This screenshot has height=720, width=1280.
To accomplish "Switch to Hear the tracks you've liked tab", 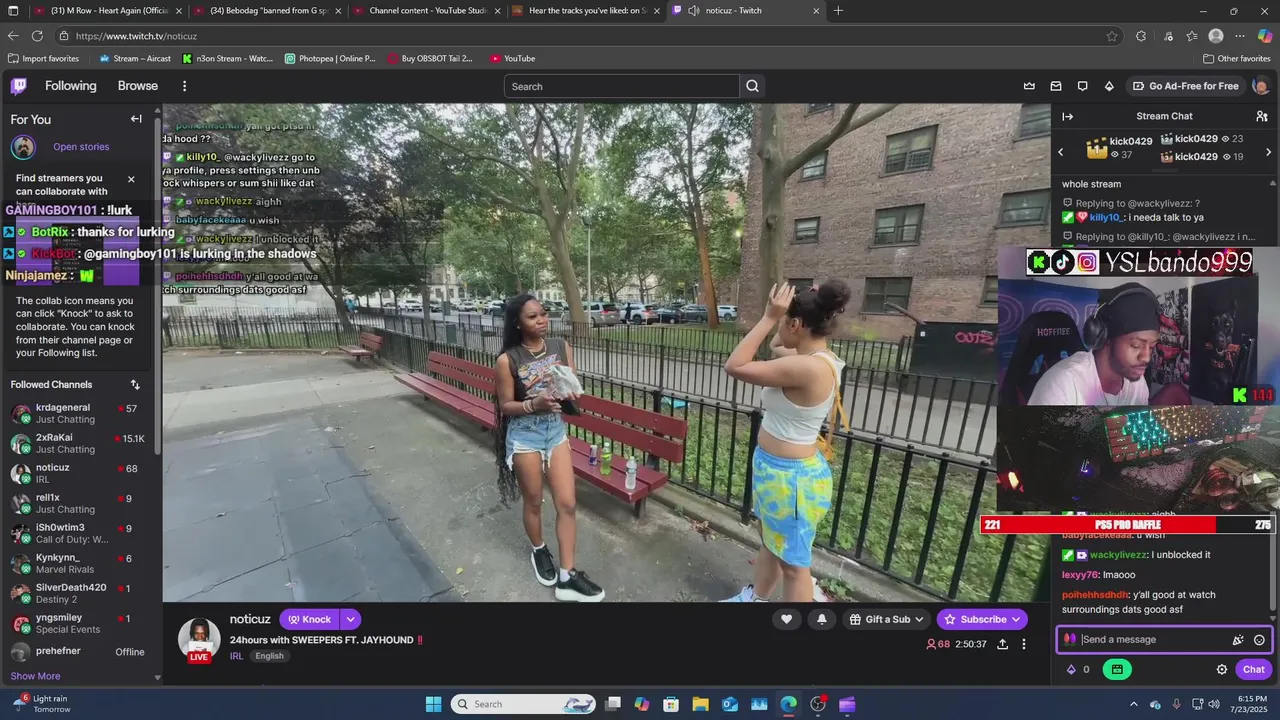I will pyautogui.click(x=586, y=11).
